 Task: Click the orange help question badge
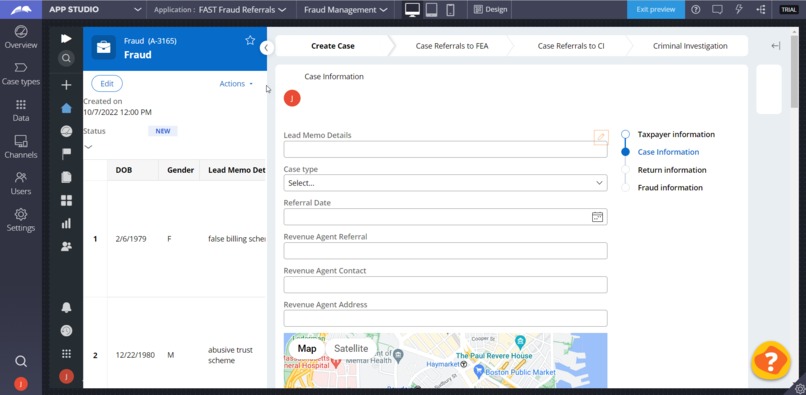coord(770,361)
